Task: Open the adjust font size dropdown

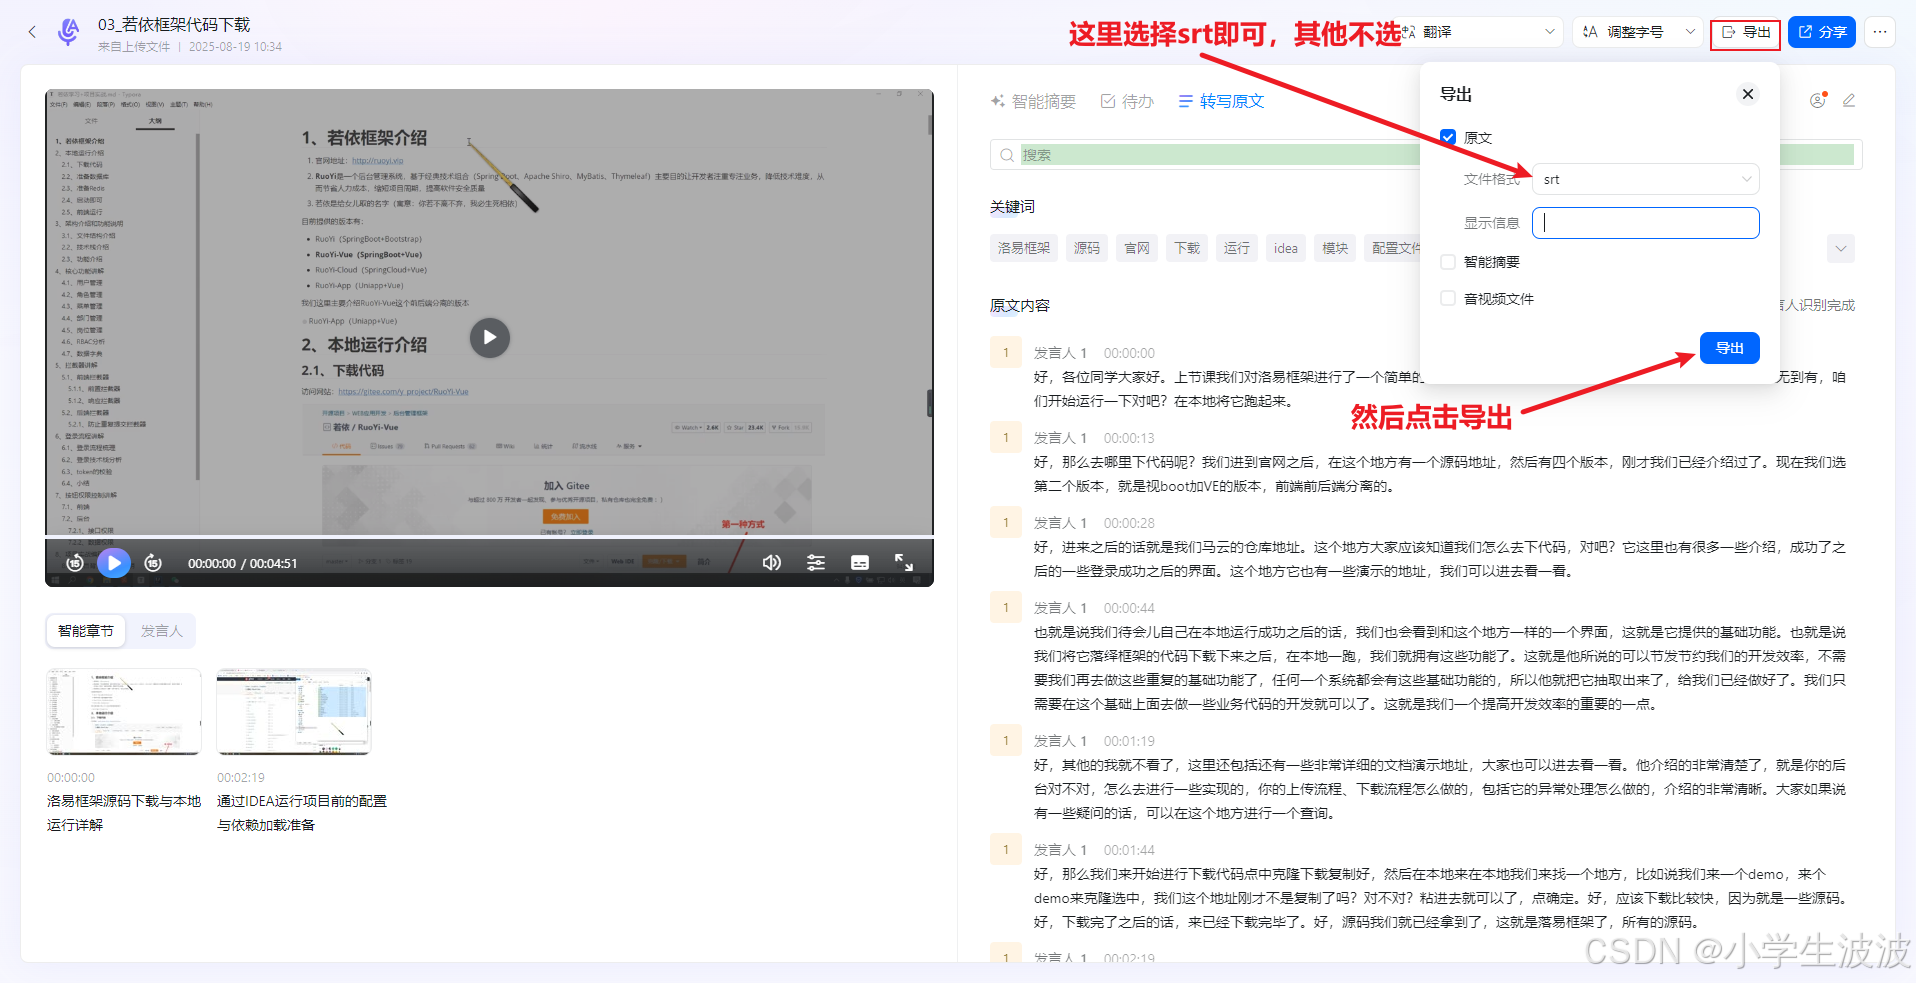Action: [x=1638, y=32]
